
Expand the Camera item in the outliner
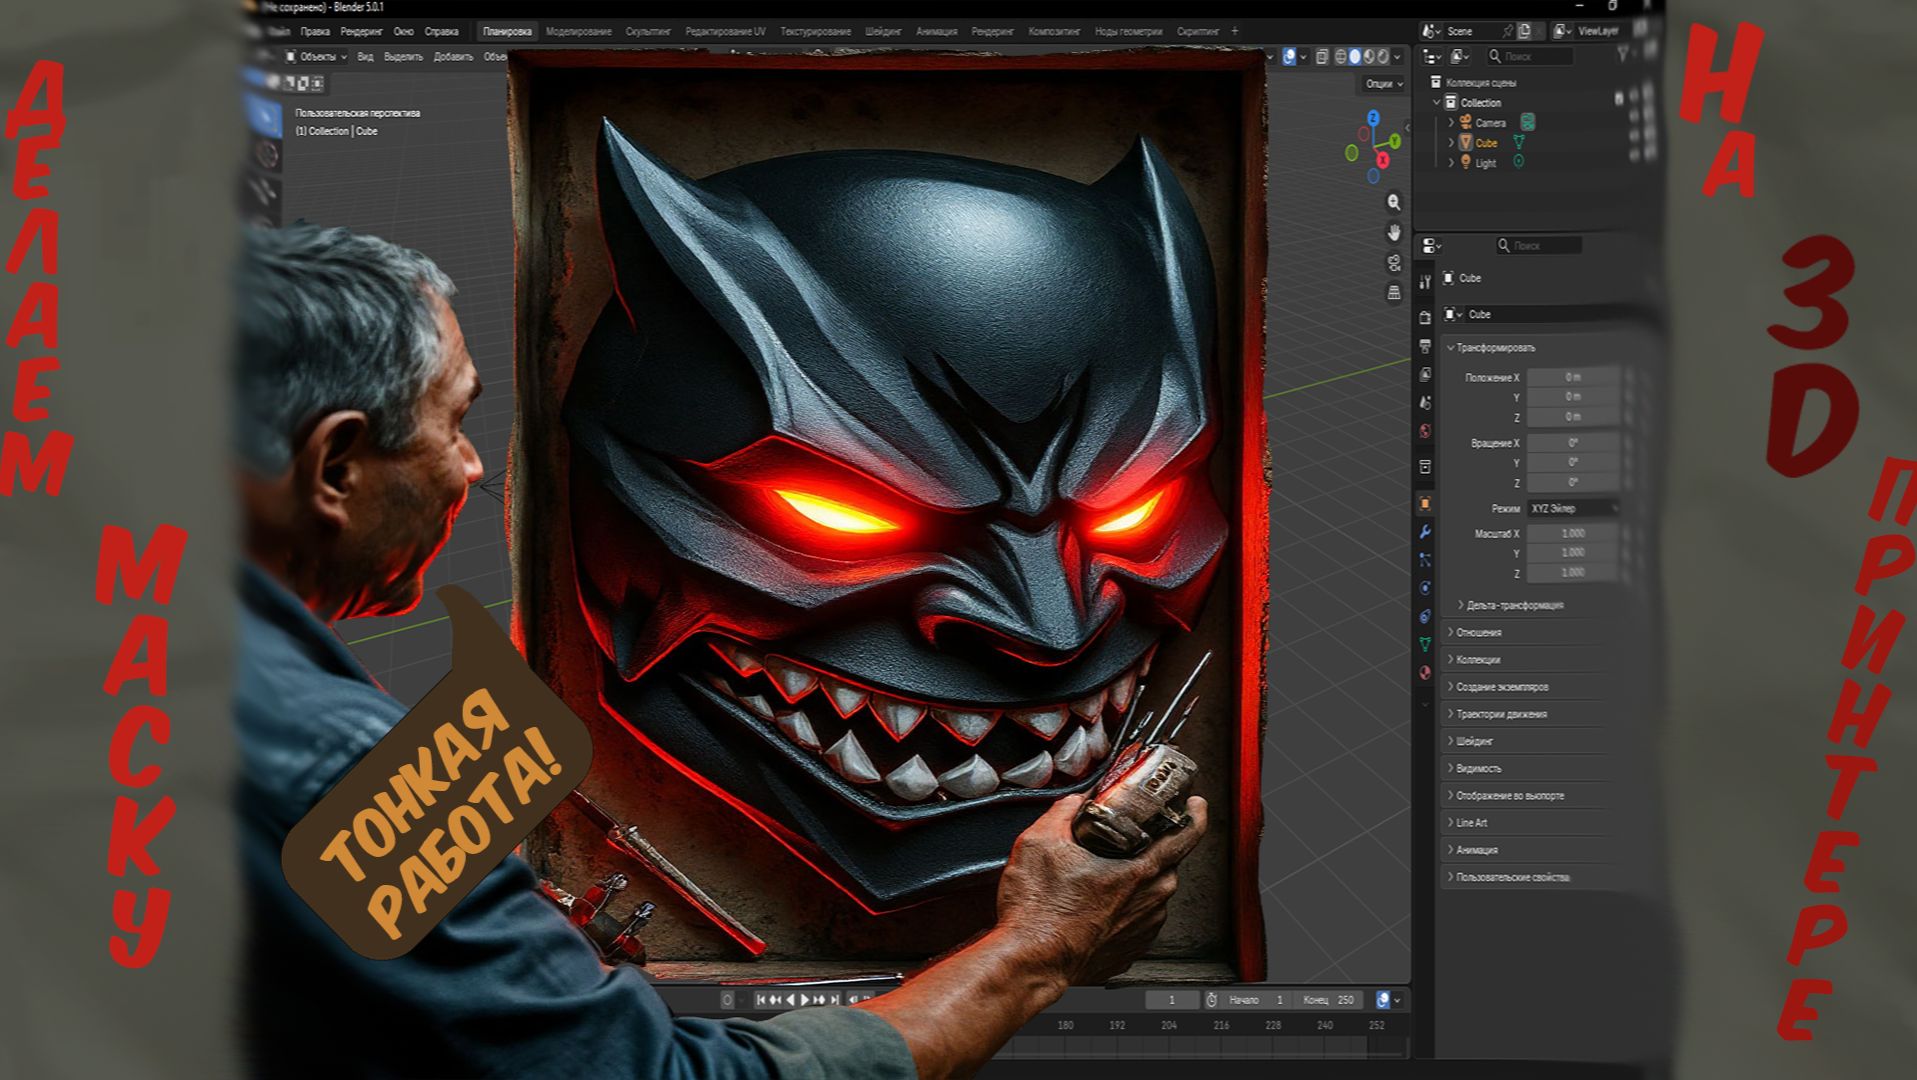pos(1452,122)
